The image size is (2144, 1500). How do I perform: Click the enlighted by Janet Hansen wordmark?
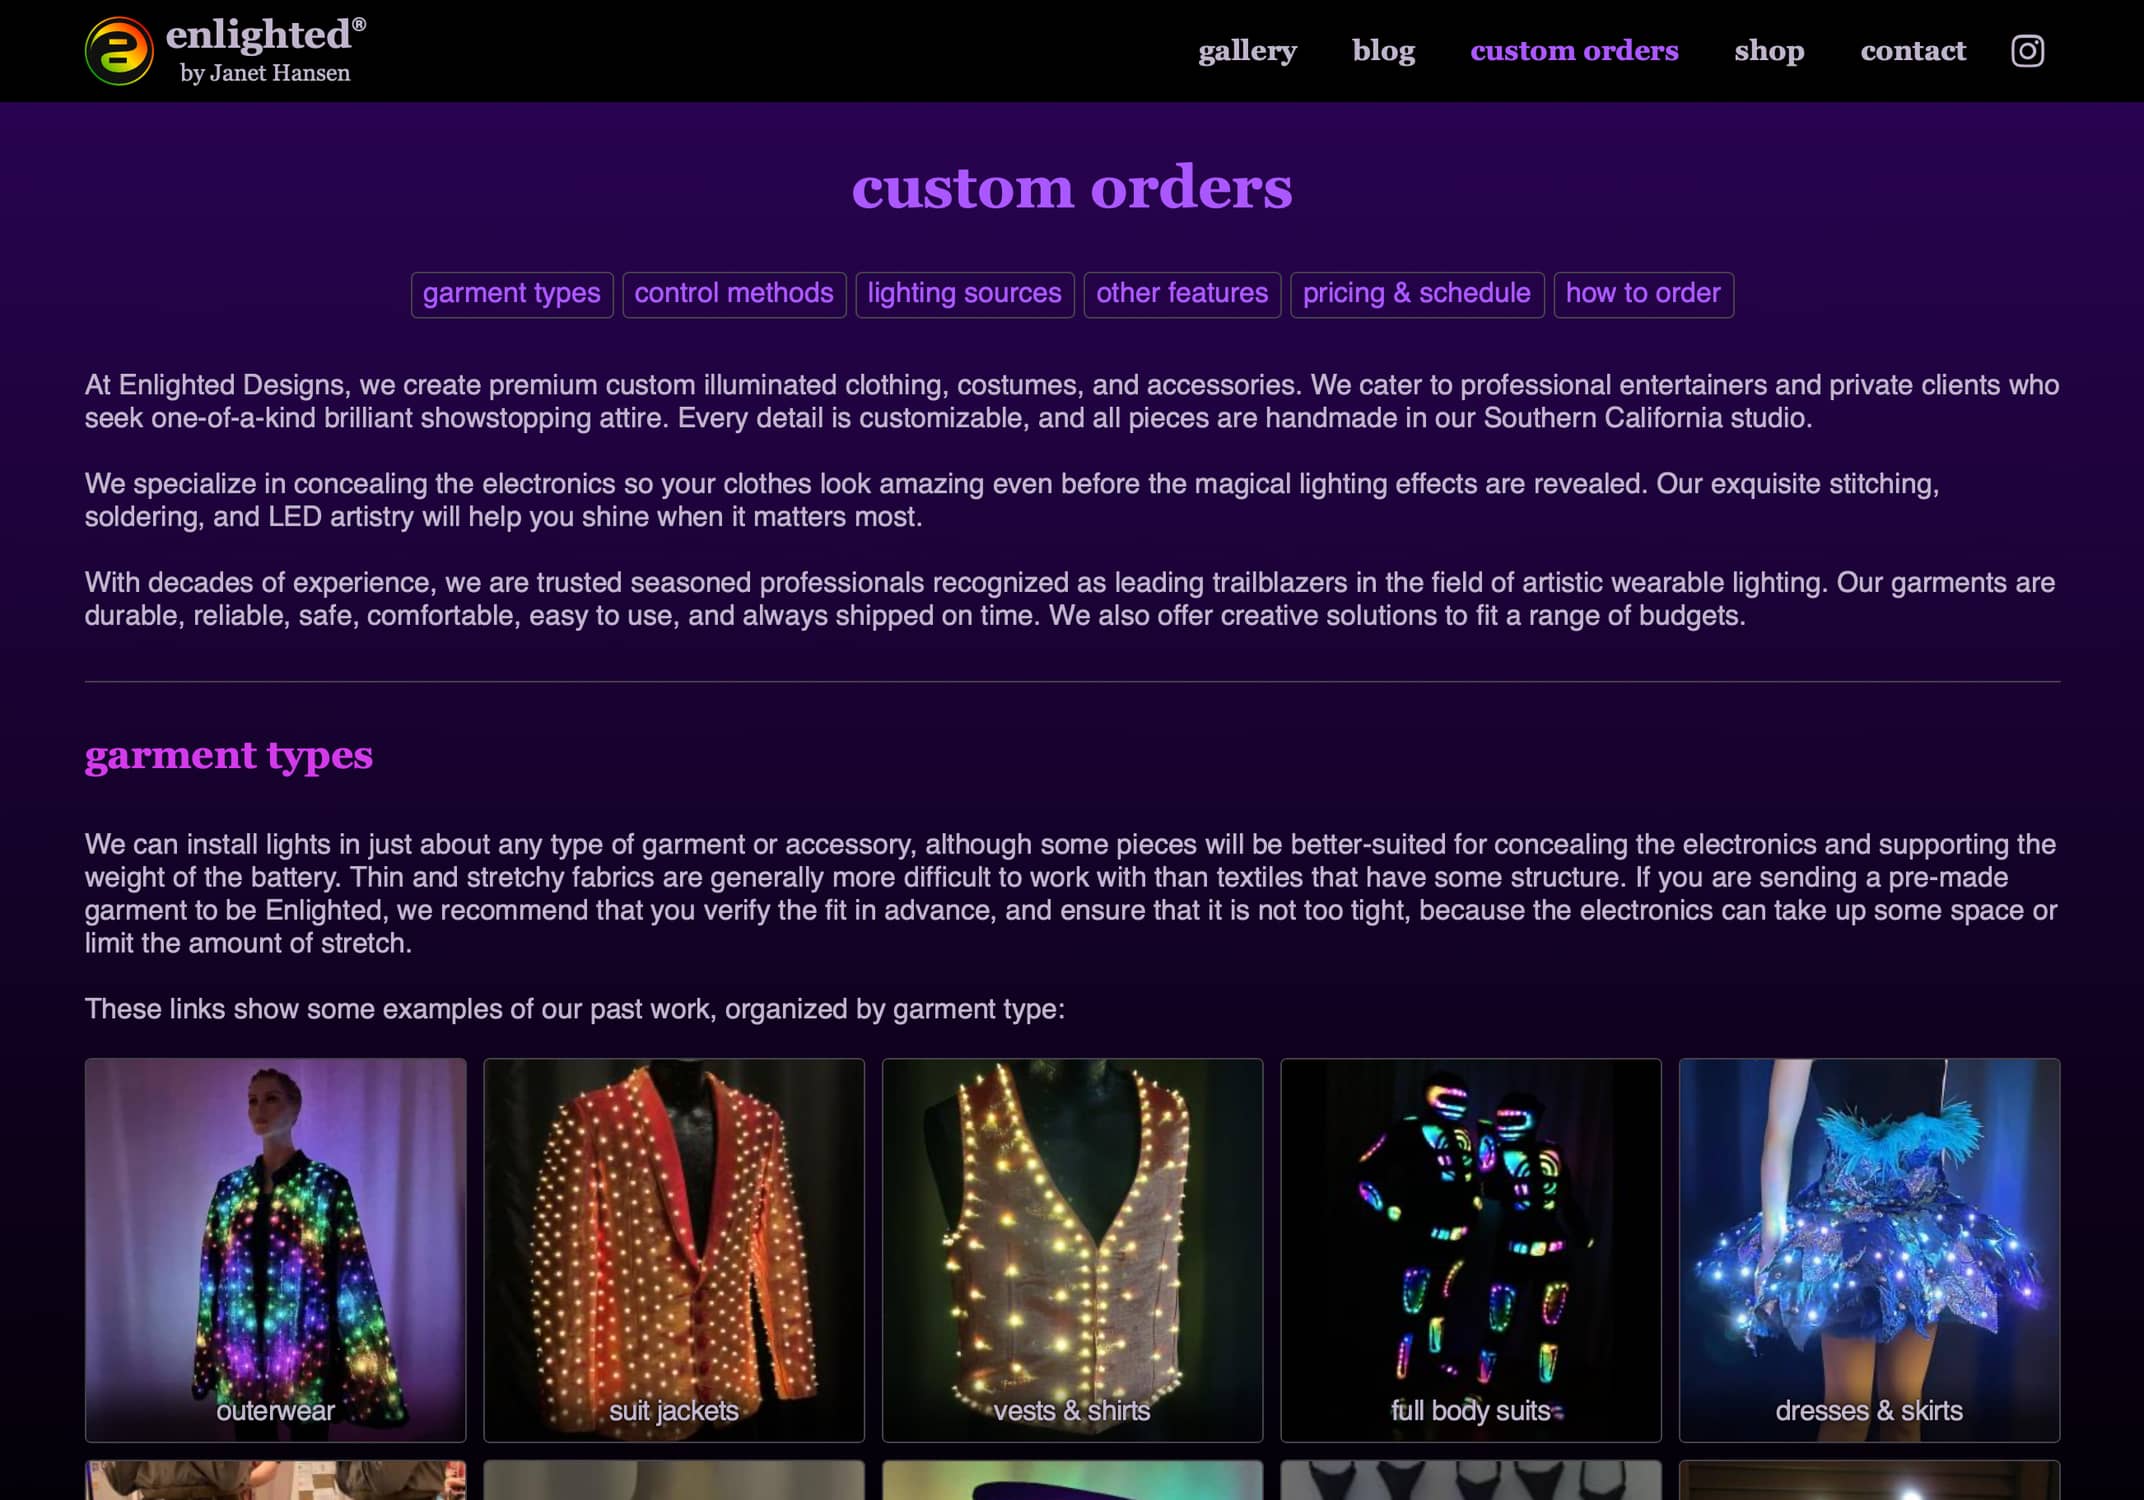click(265, 51)
